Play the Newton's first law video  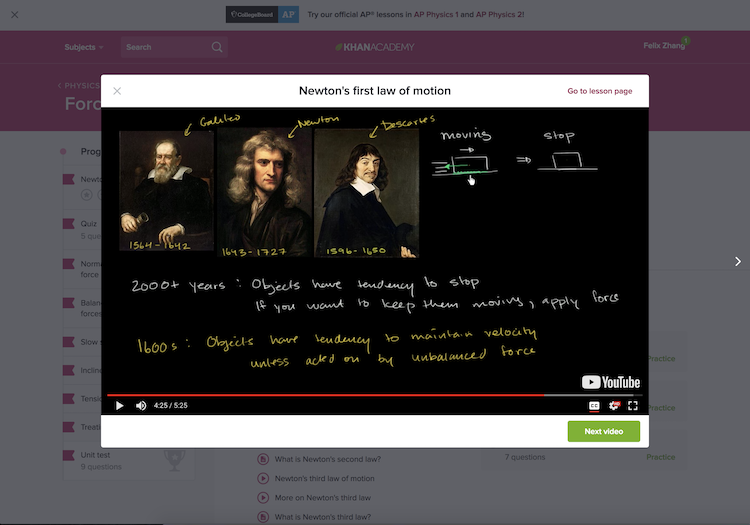(120, 406)
